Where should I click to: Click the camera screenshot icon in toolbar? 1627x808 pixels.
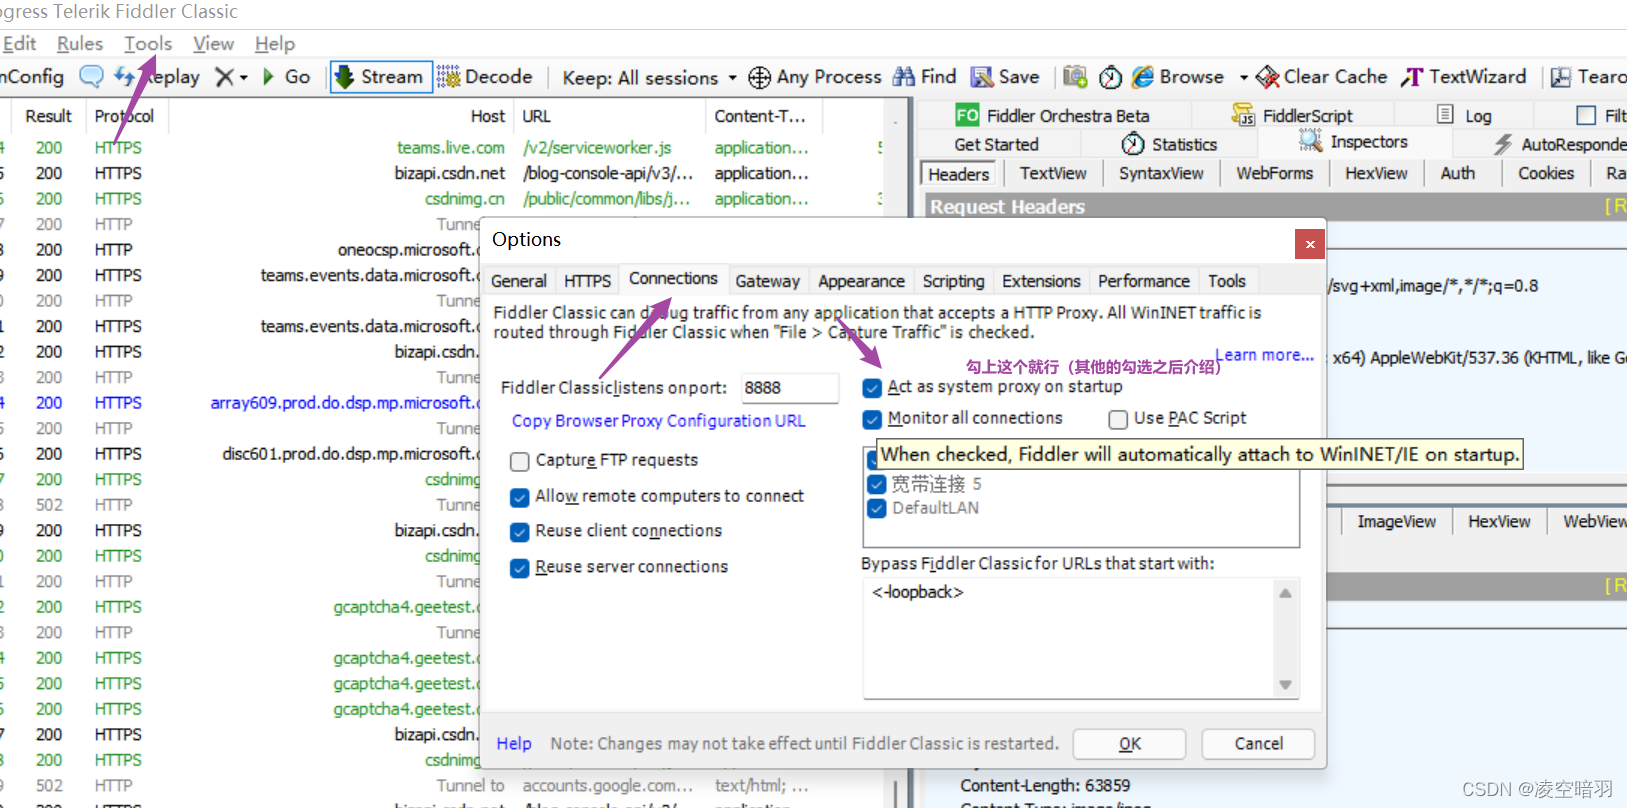(1075, 77)
